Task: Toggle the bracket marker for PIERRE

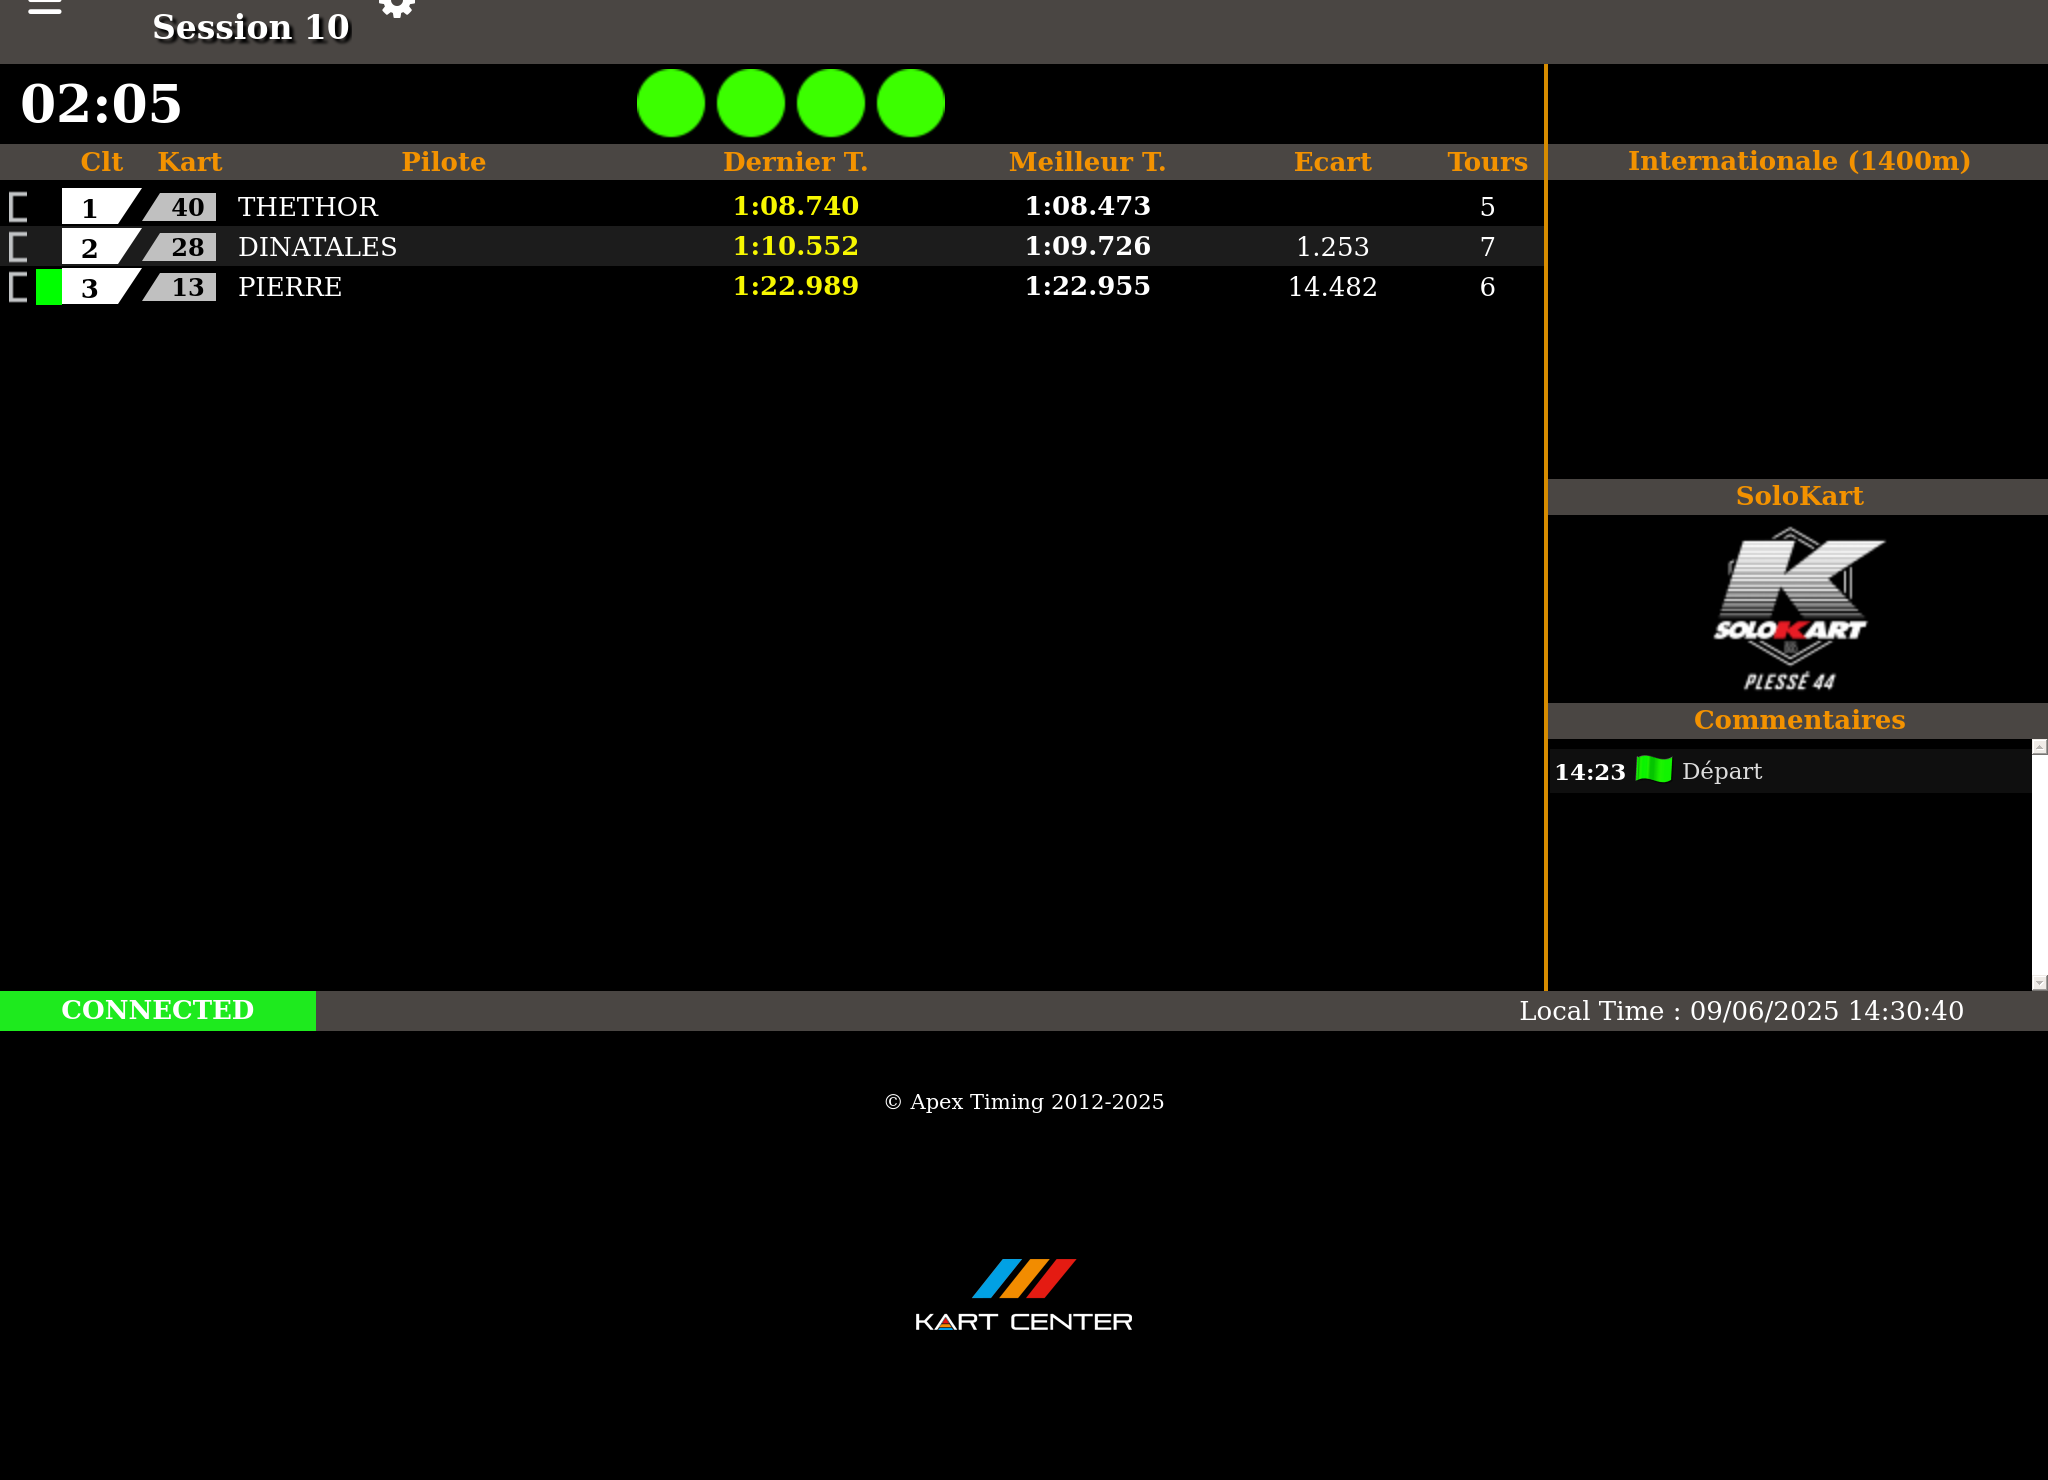Action: coord(18,287)
